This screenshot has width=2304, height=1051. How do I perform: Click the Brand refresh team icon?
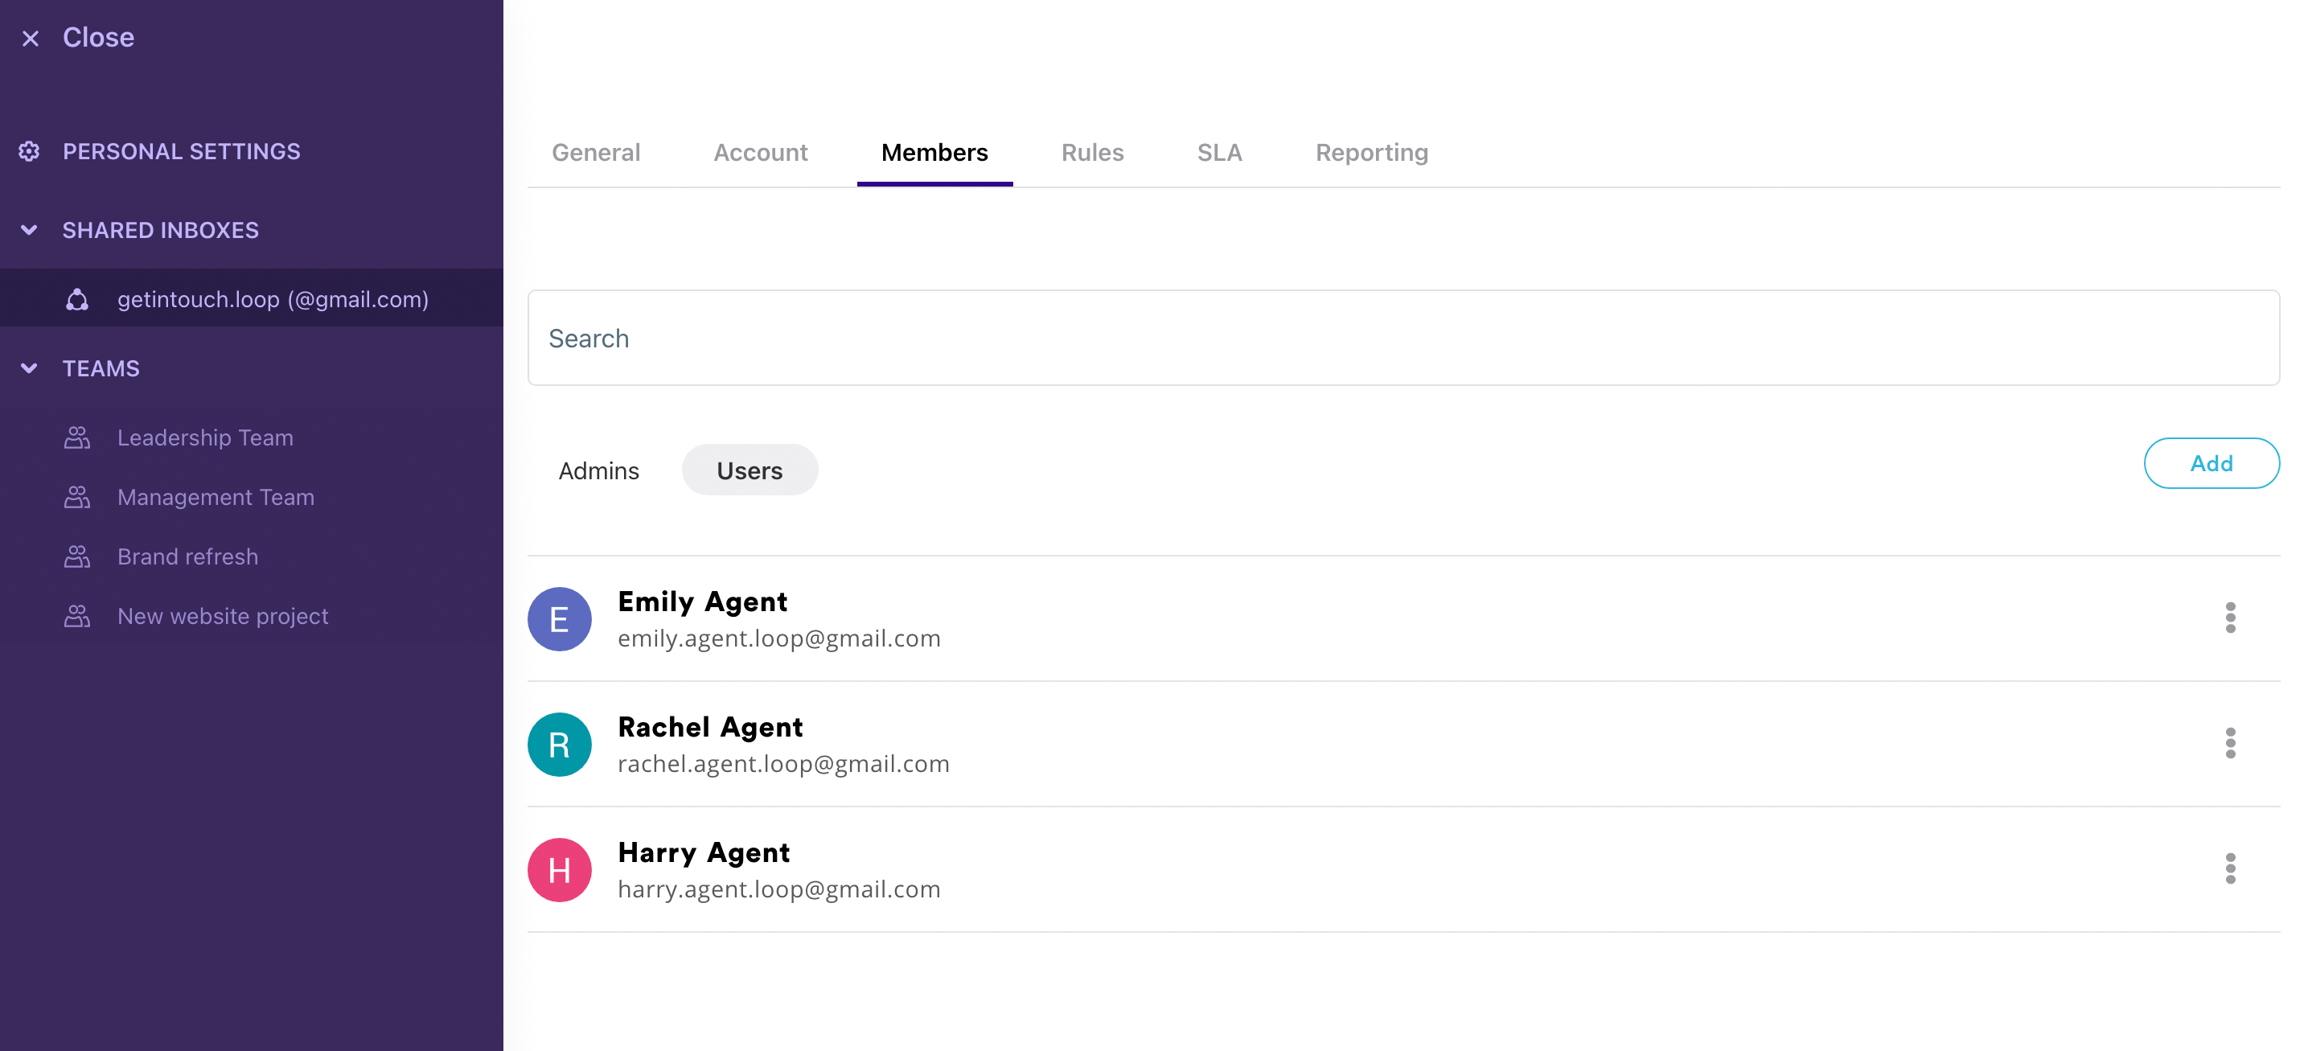pos(77,557)
